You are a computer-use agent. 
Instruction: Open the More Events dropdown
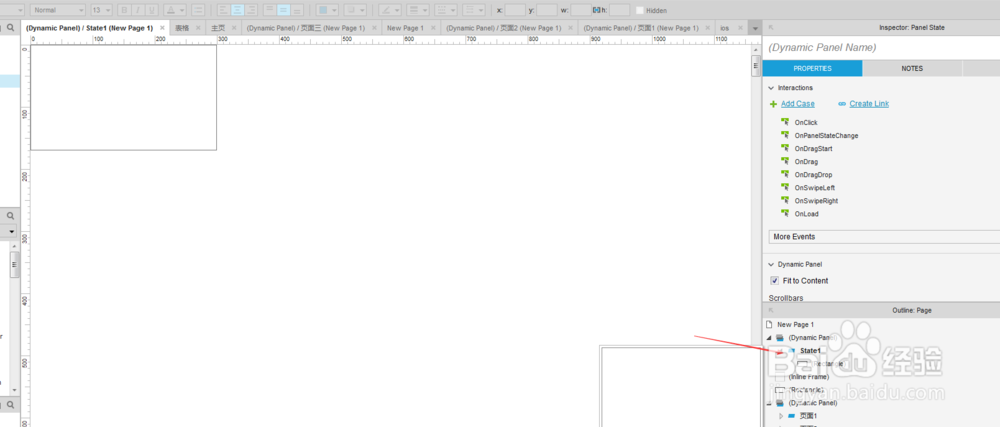coord(884,236)
